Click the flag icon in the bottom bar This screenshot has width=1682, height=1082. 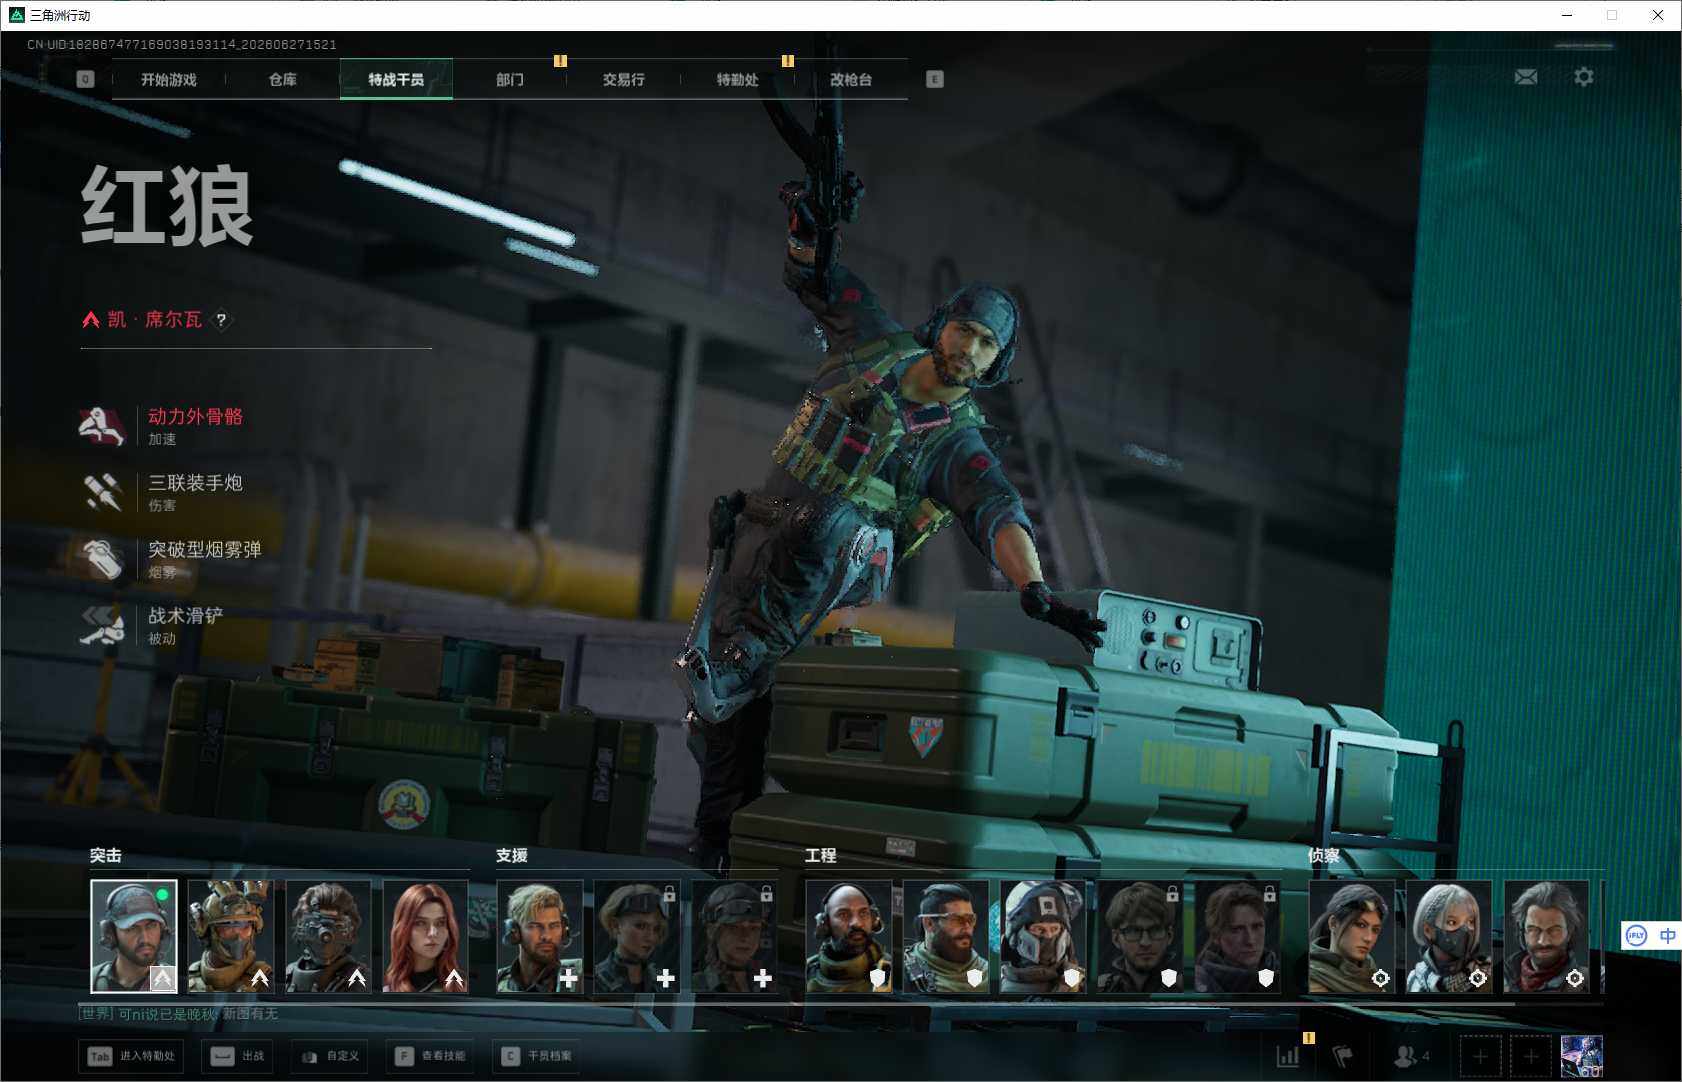coord(1343,1056)
